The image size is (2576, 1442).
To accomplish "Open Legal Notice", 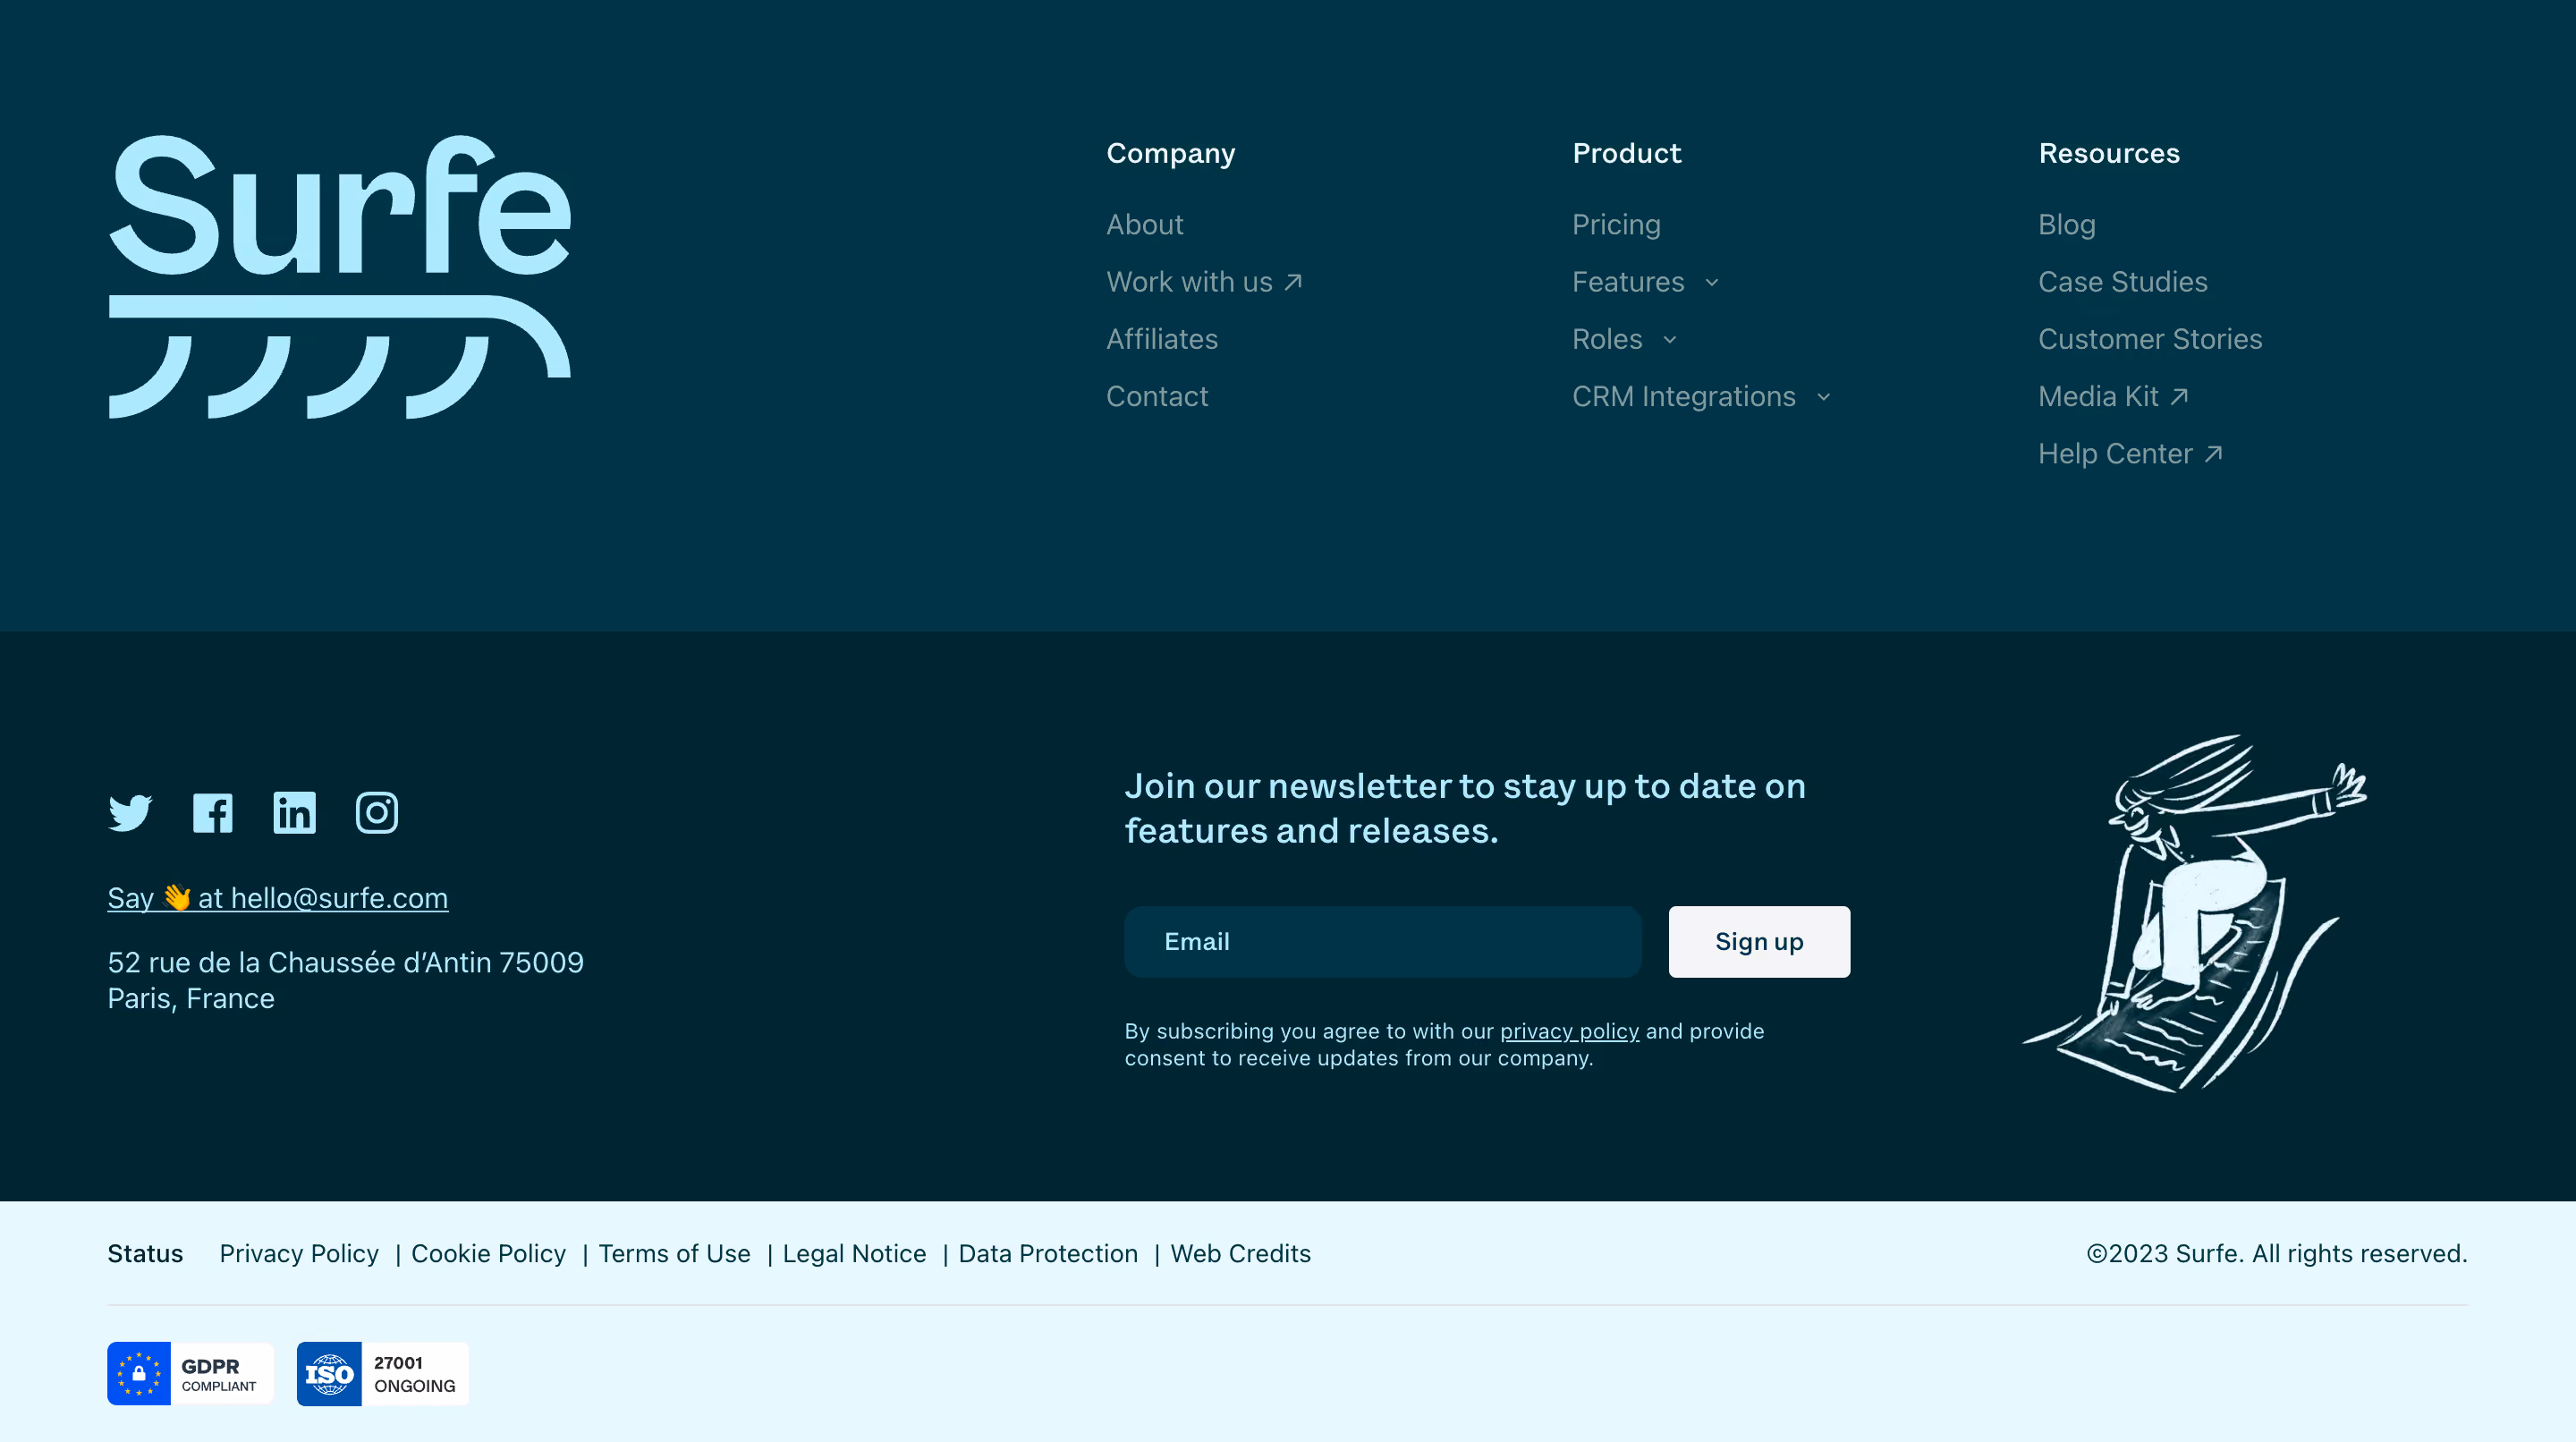I will [x=854, y=1254].
